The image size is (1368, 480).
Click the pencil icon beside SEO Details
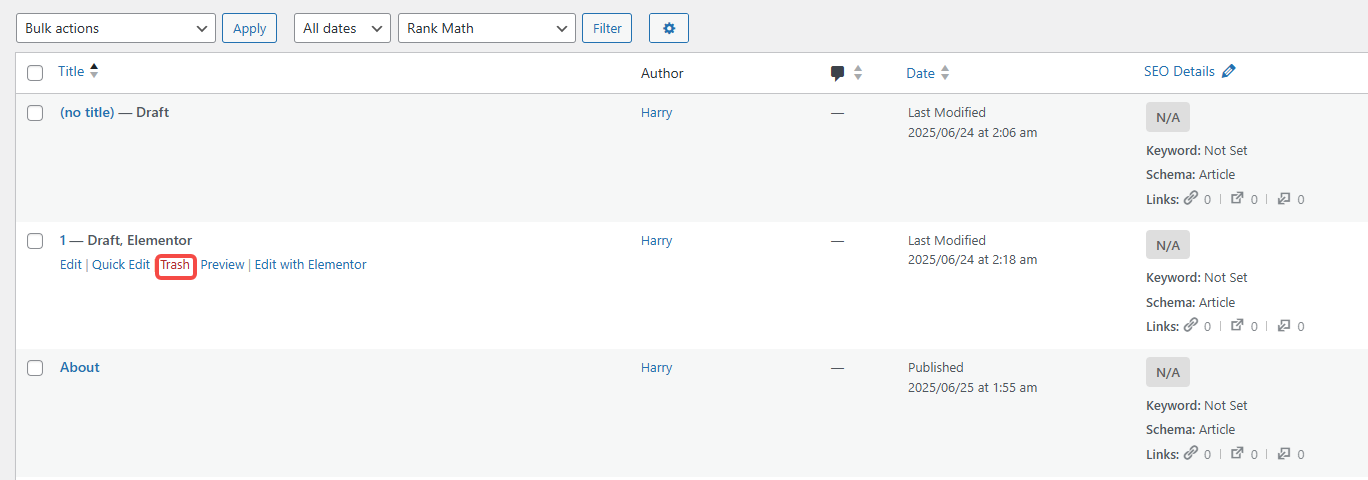point(1229,71)
